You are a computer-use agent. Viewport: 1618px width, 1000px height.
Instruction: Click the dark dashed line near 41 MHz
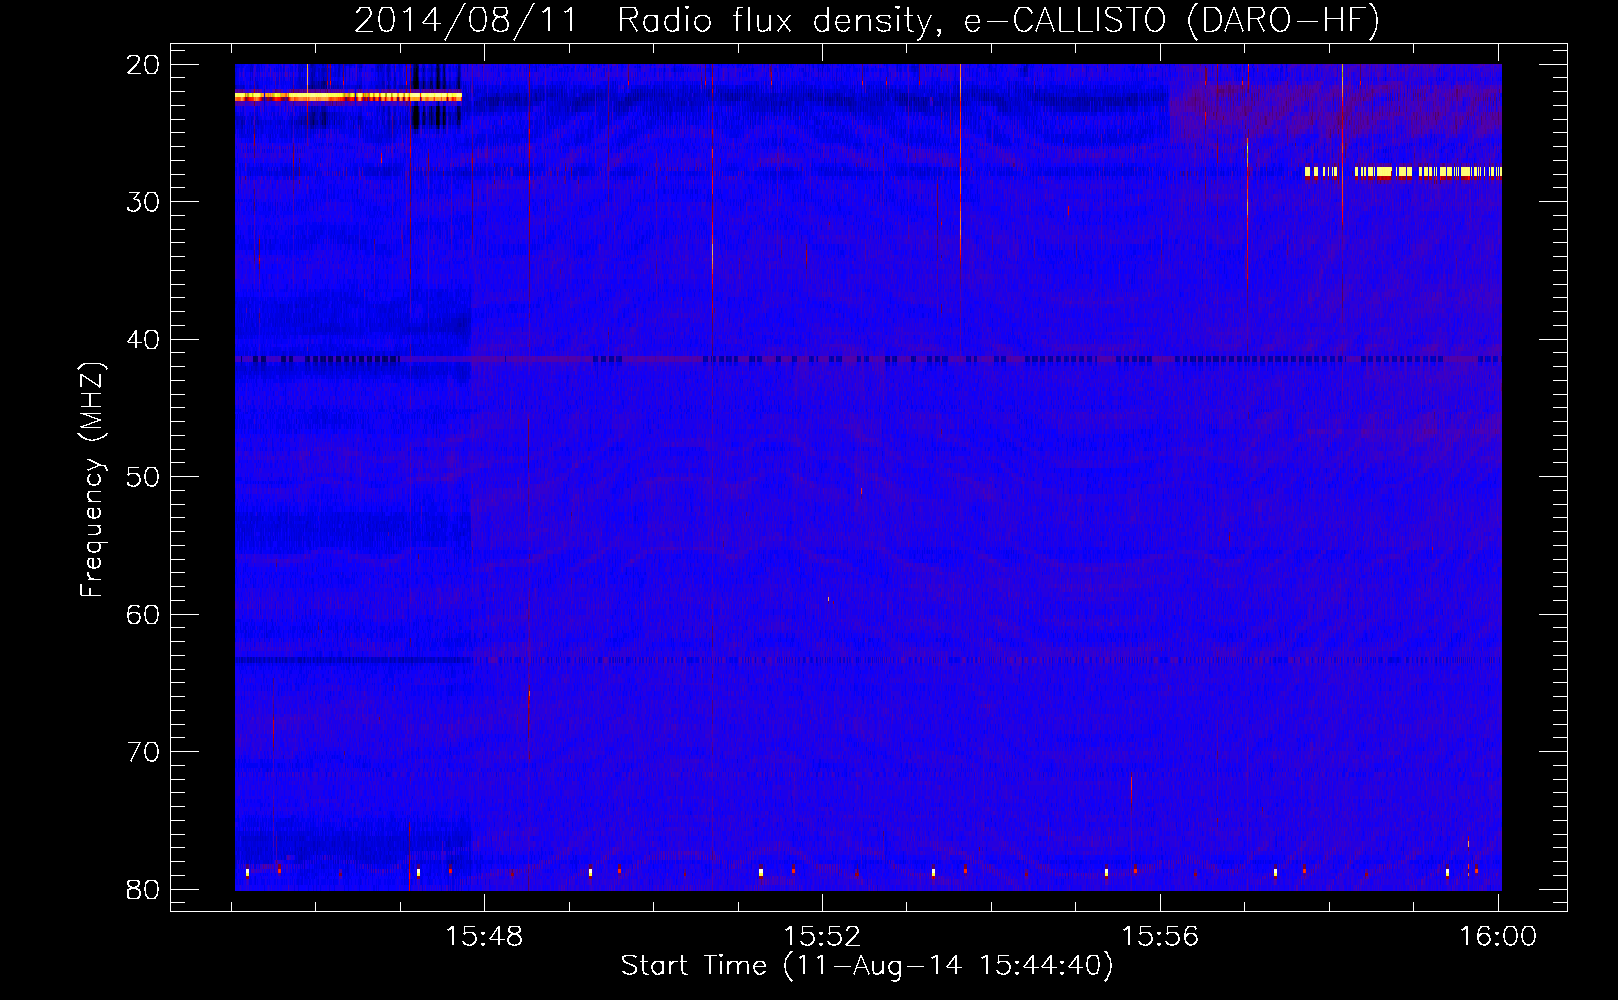[x=868, y=359]
